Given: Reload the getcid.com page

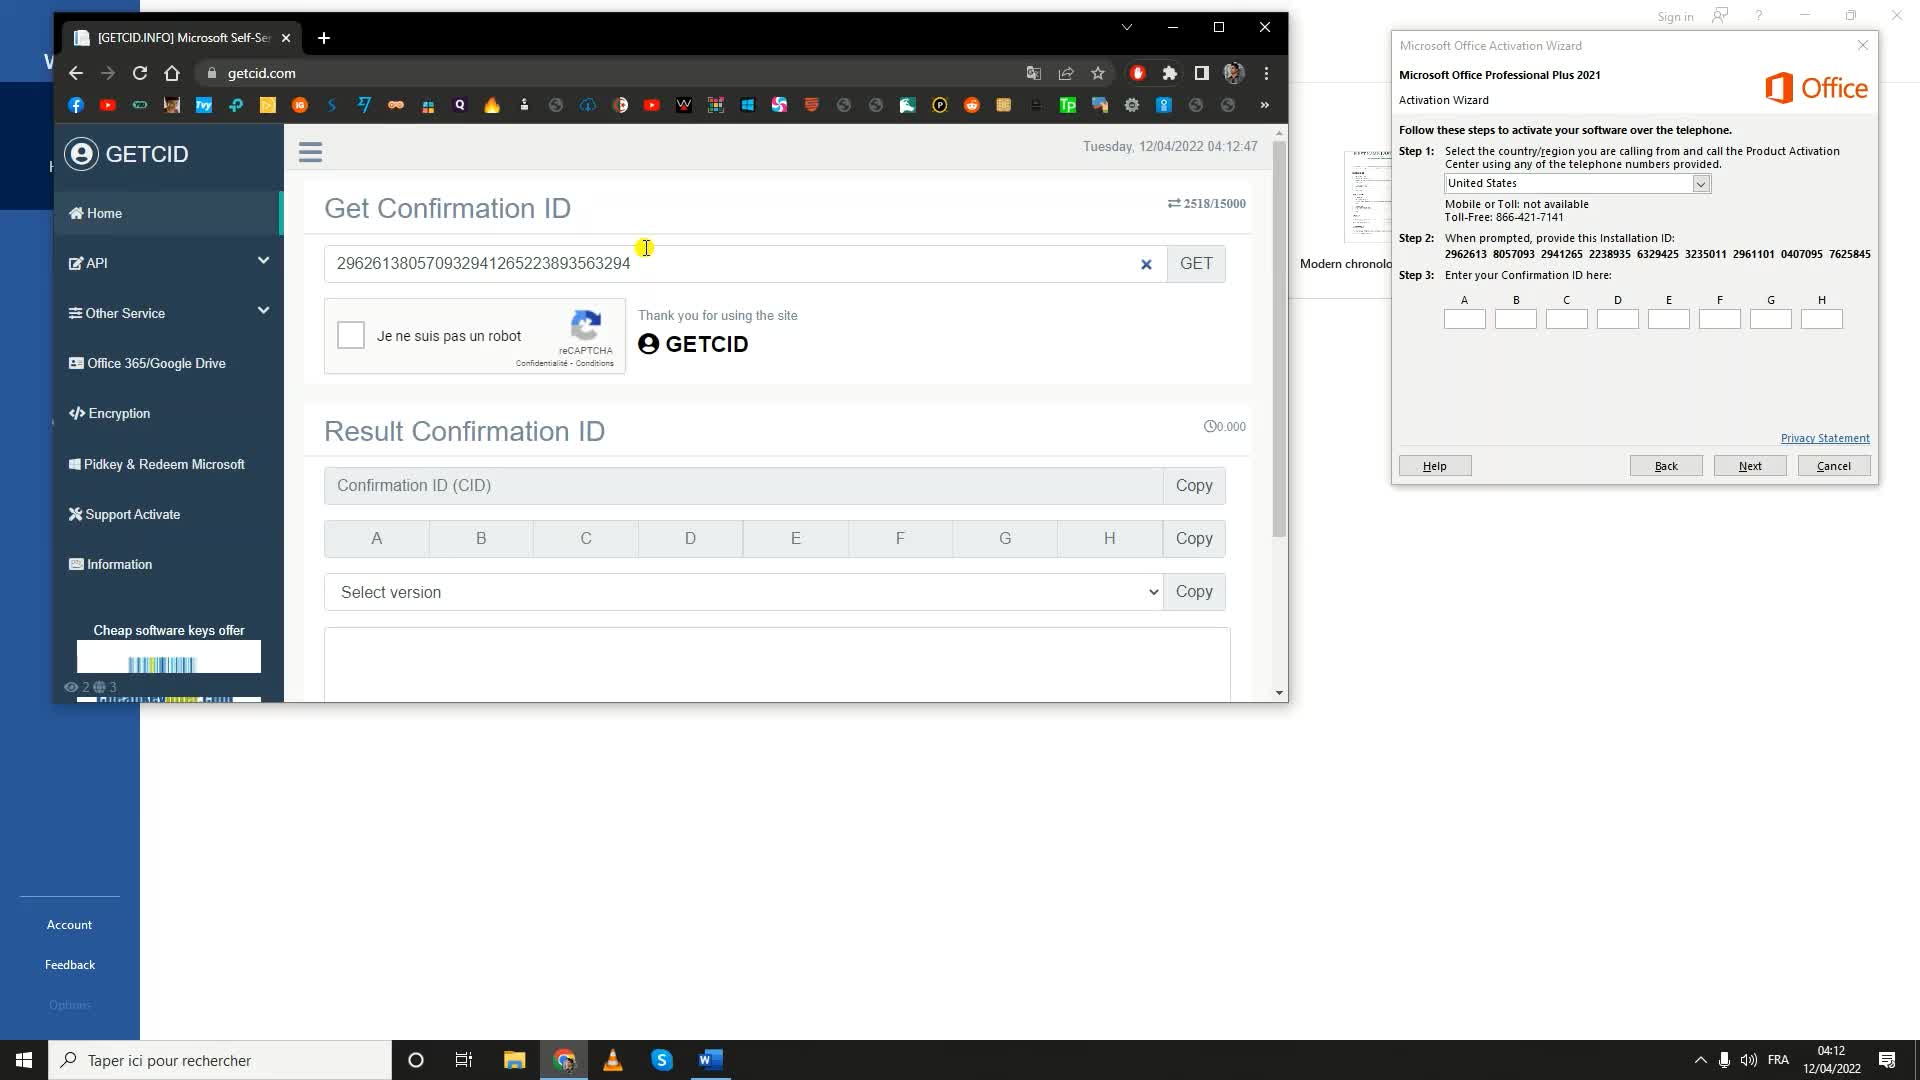Looking at the screenshot, I should point(140,73).
